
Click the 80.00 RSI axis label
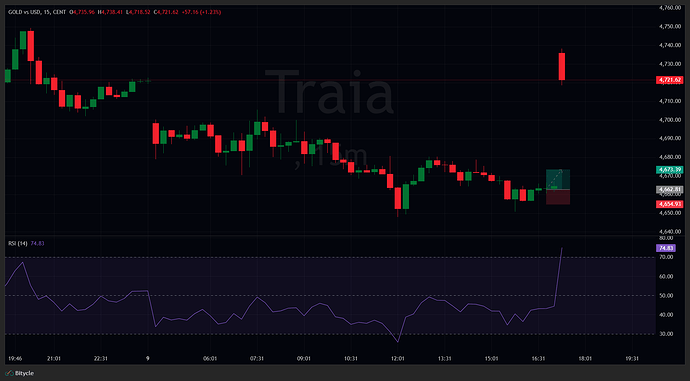tap(667, 238)
